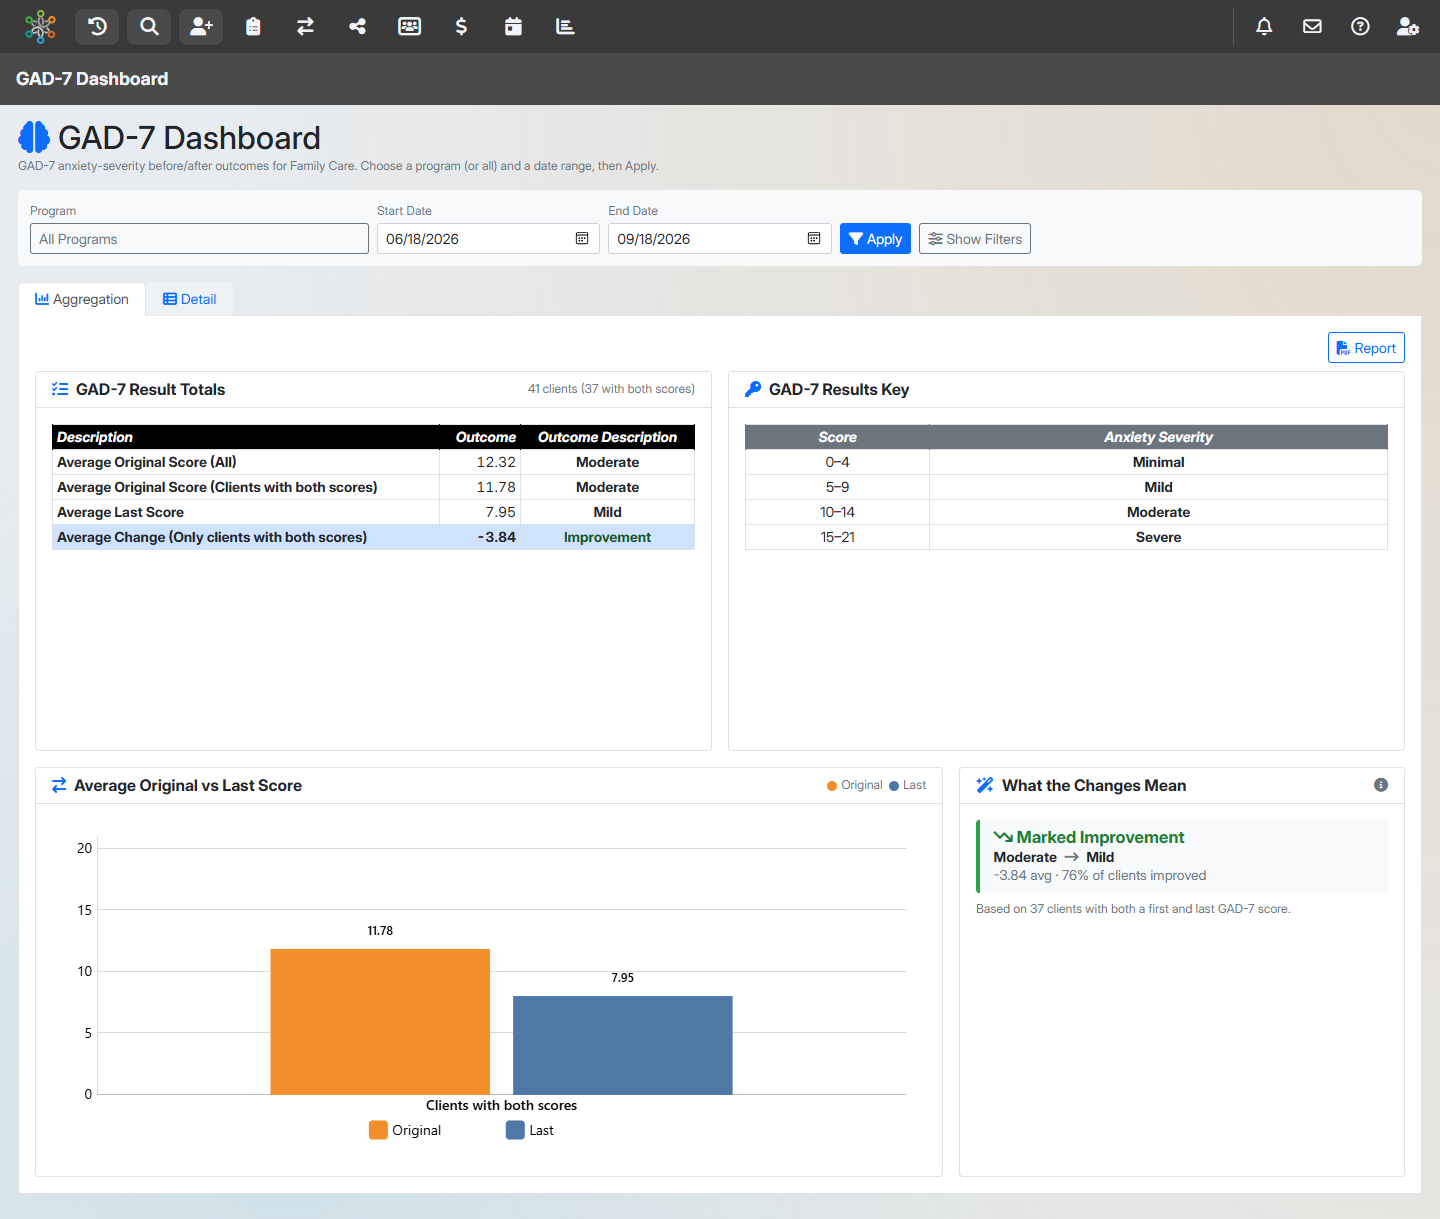The image size is (1440, 1219).
Task: Click the blue Last swatch below the chart
Action: point(515,1130)
